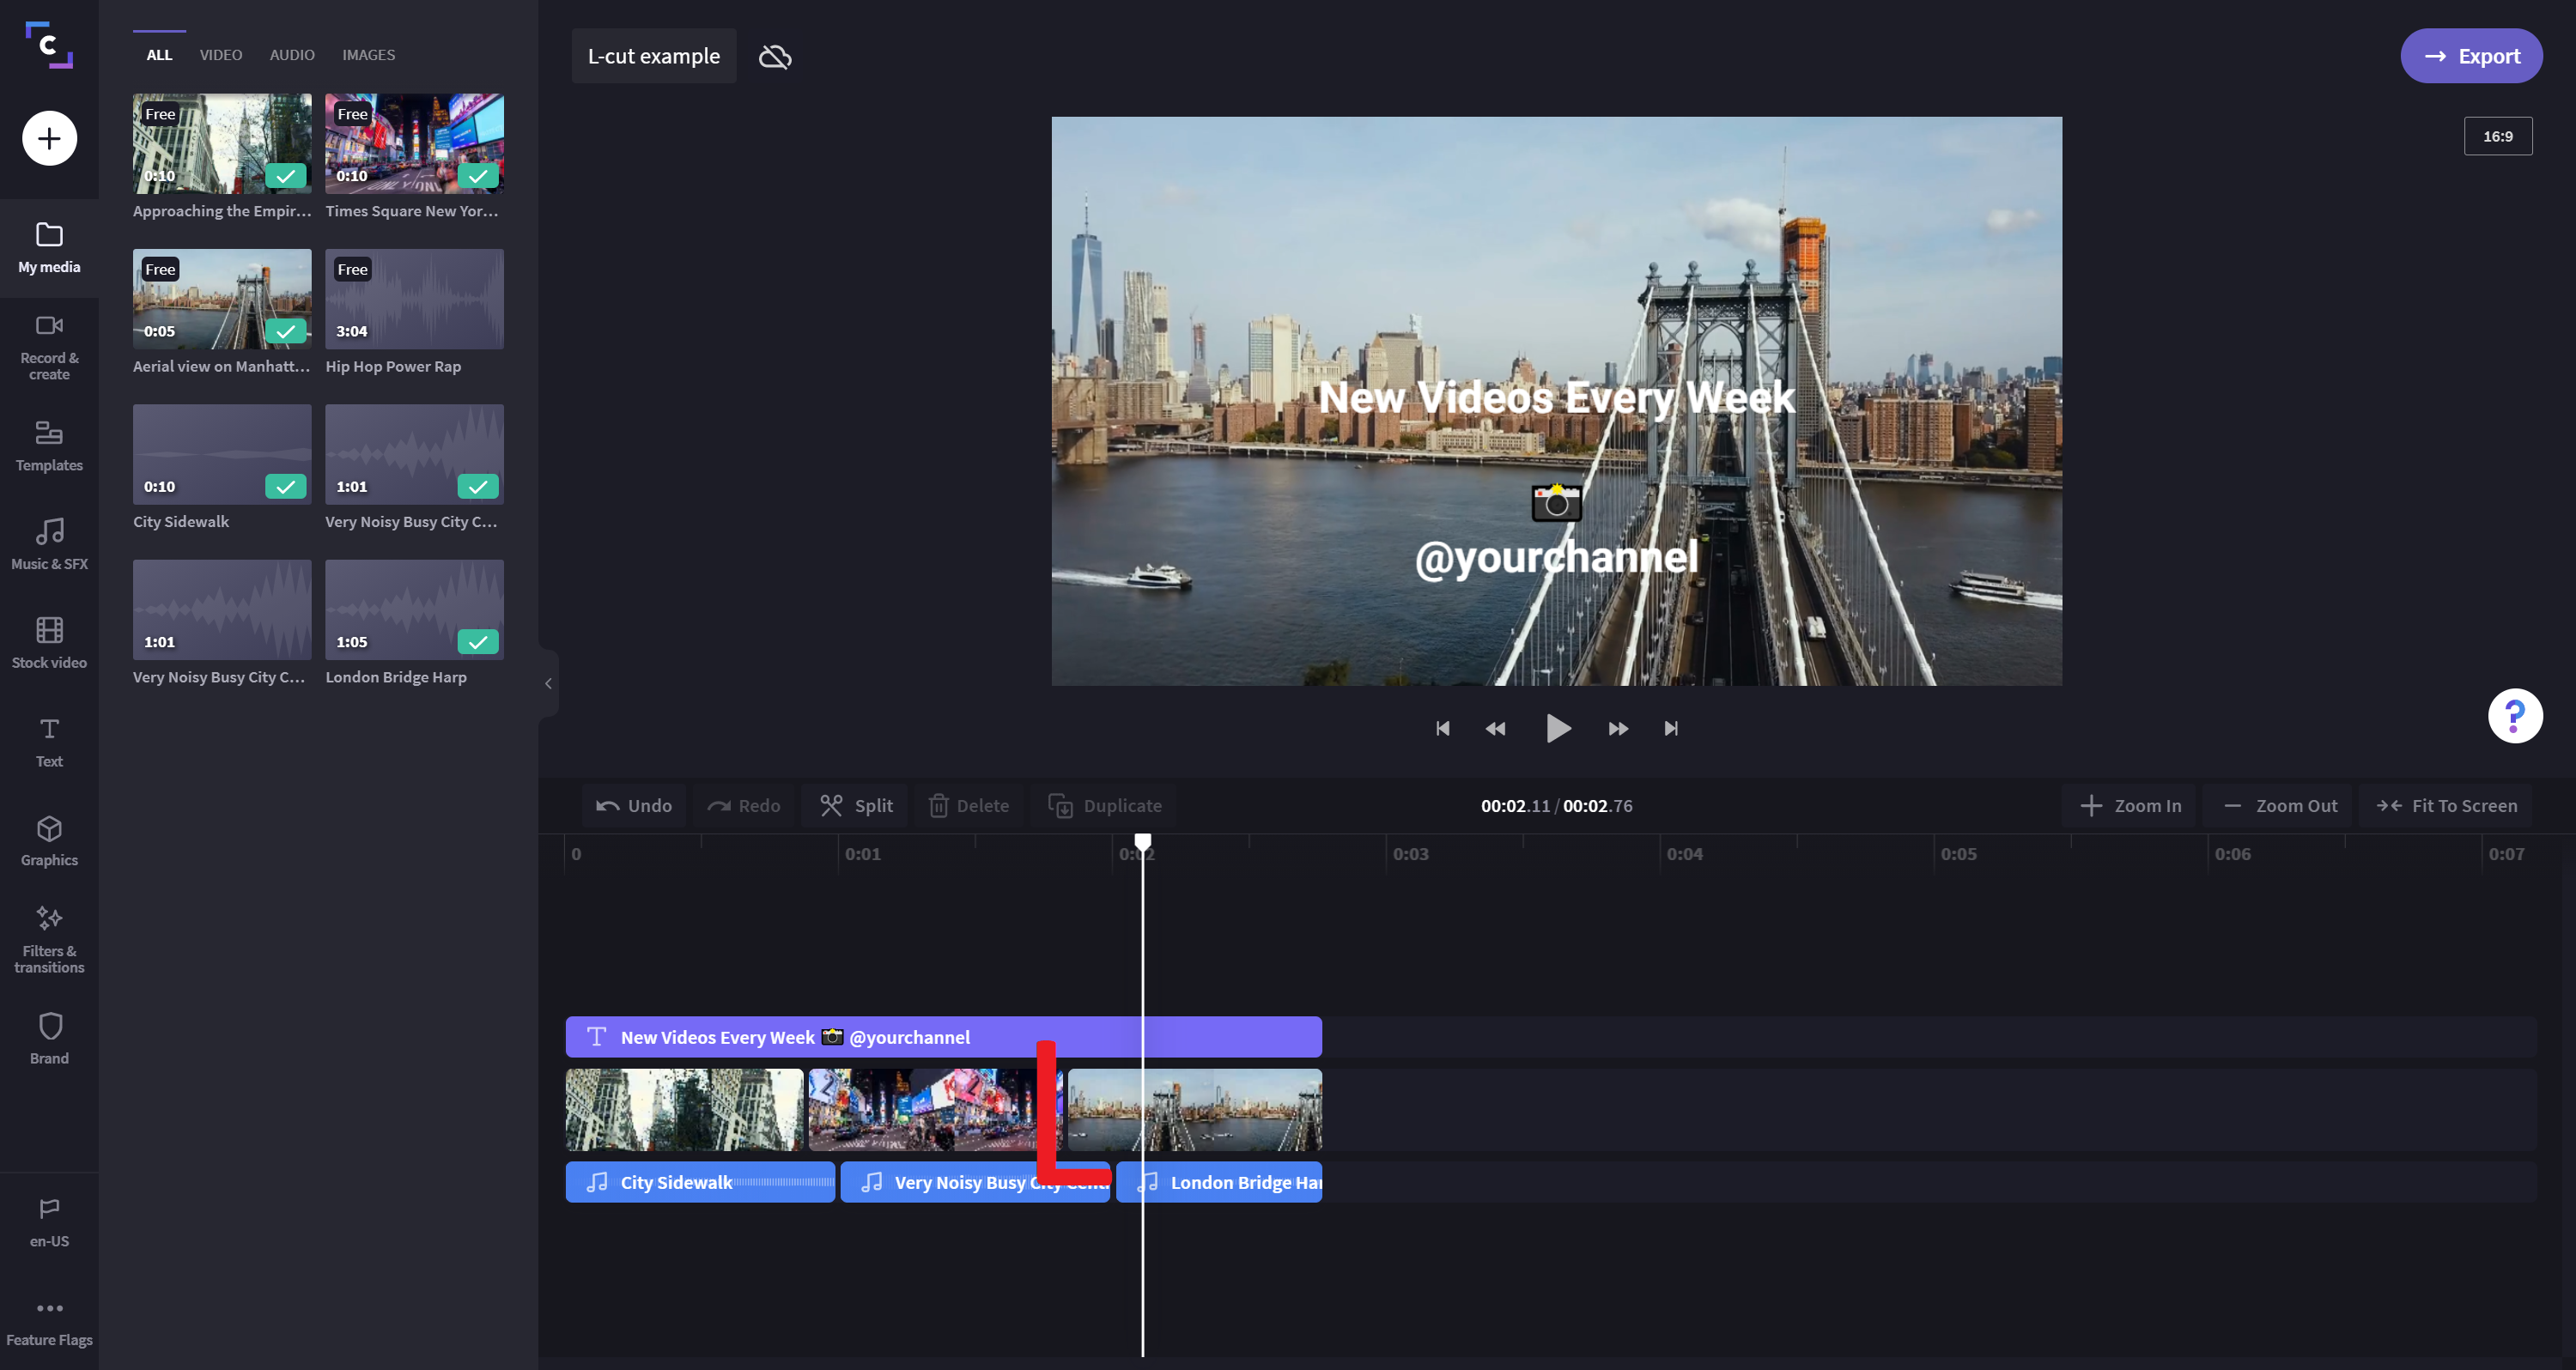
Task: Click green checkmark on Times Square video
Action: coord(478,175)
